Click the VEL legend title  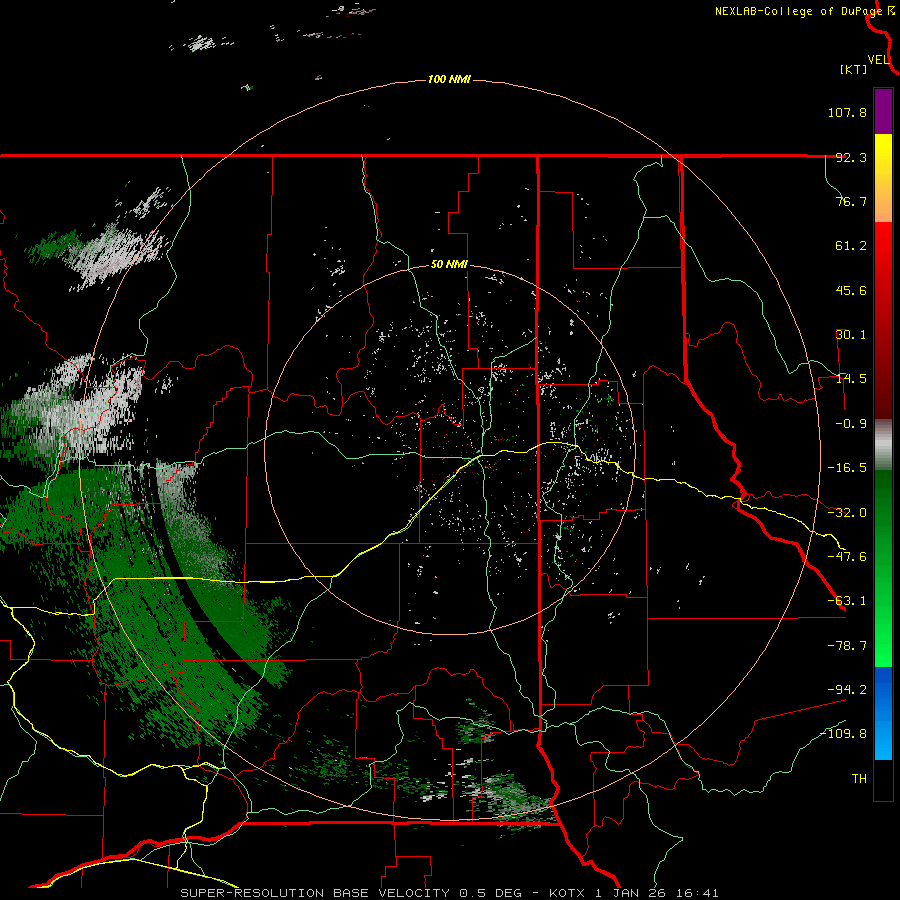point(878,60)
